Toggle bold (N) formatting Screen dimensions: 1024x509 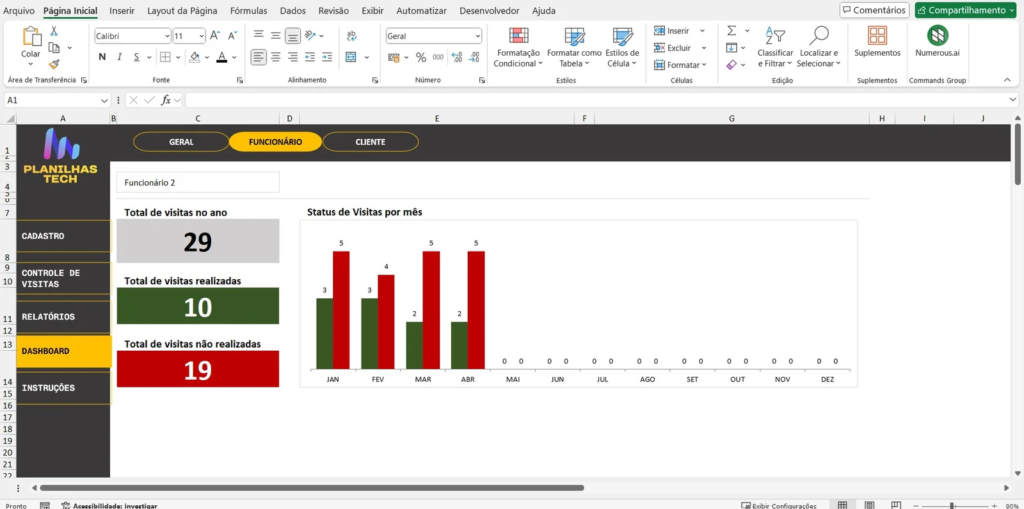102,57
